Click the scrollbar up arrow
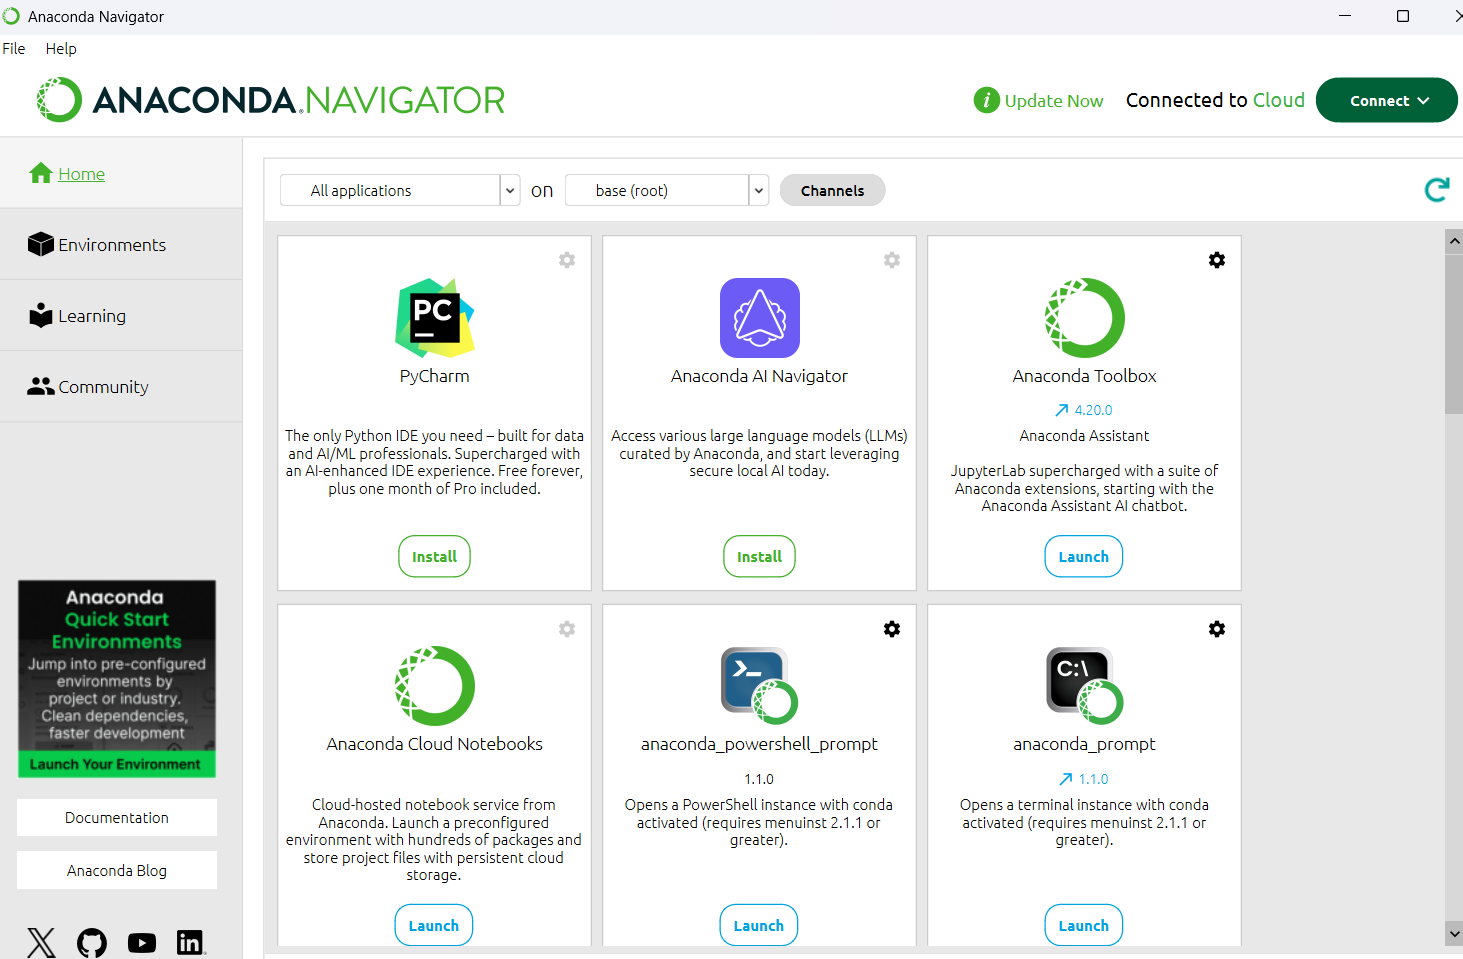Viewport: 1463px width, 959px height. coord(1454,240)
